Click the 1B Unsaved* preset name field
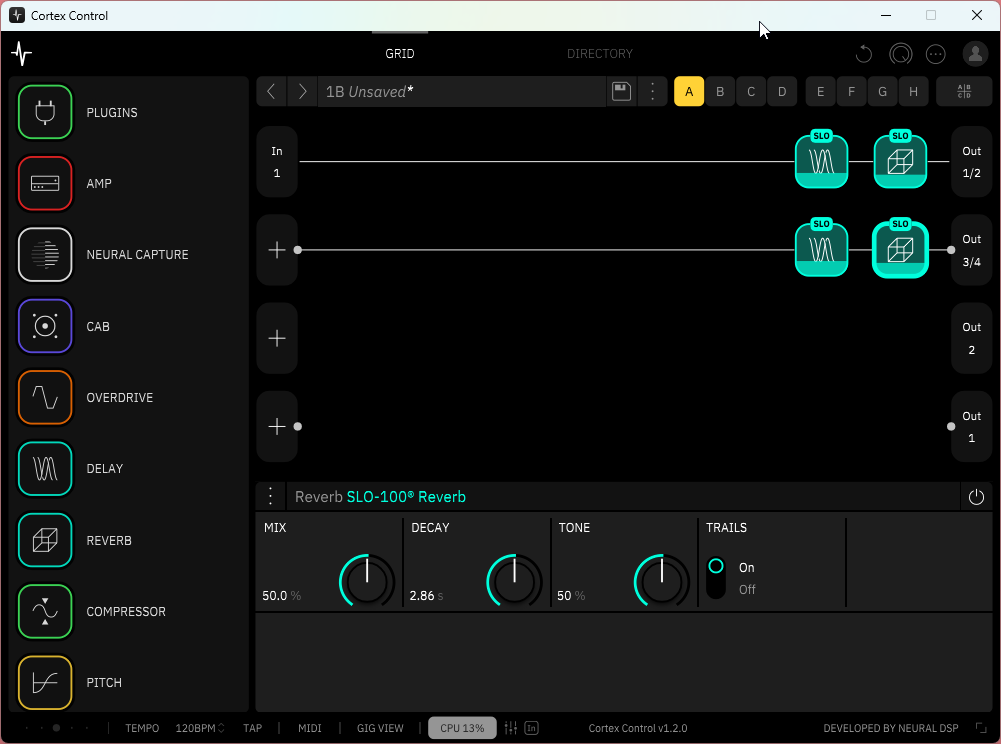Screen dimensions: 1001x744 [x=462, y=91]
